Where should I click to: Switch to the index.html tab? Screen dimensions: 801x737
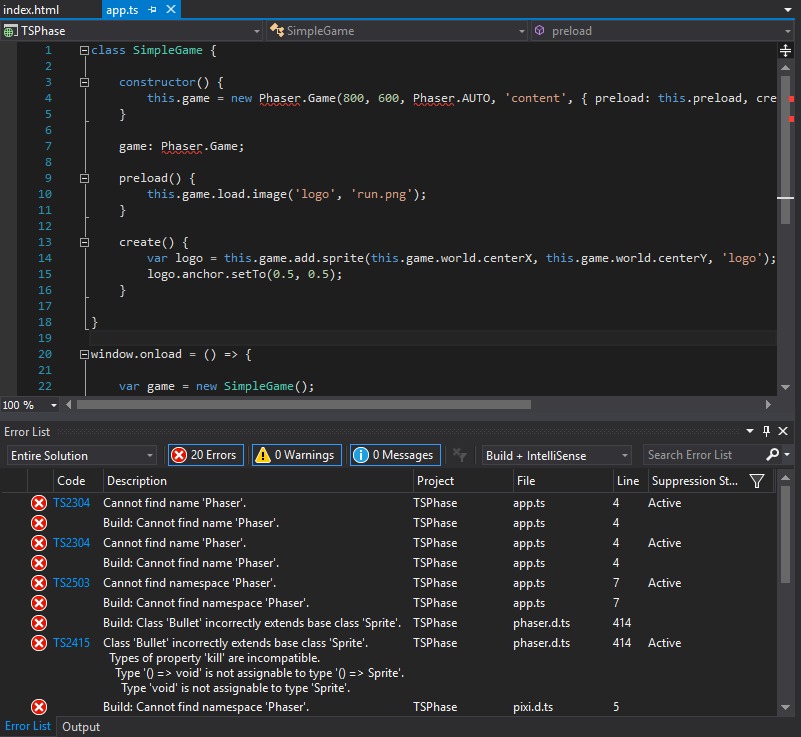[31, 9]
